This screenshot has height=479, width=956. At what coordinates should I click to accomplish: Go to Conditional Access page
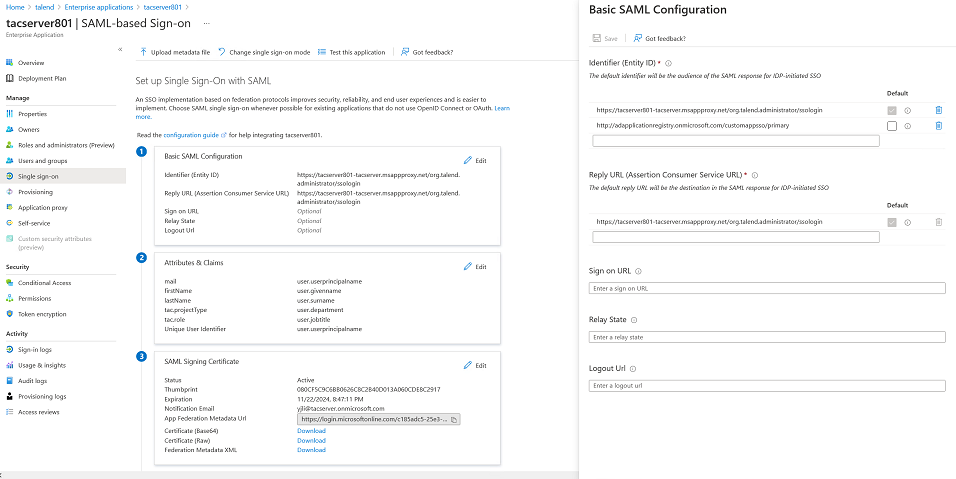pyautogui.click(x=46, y=283)
